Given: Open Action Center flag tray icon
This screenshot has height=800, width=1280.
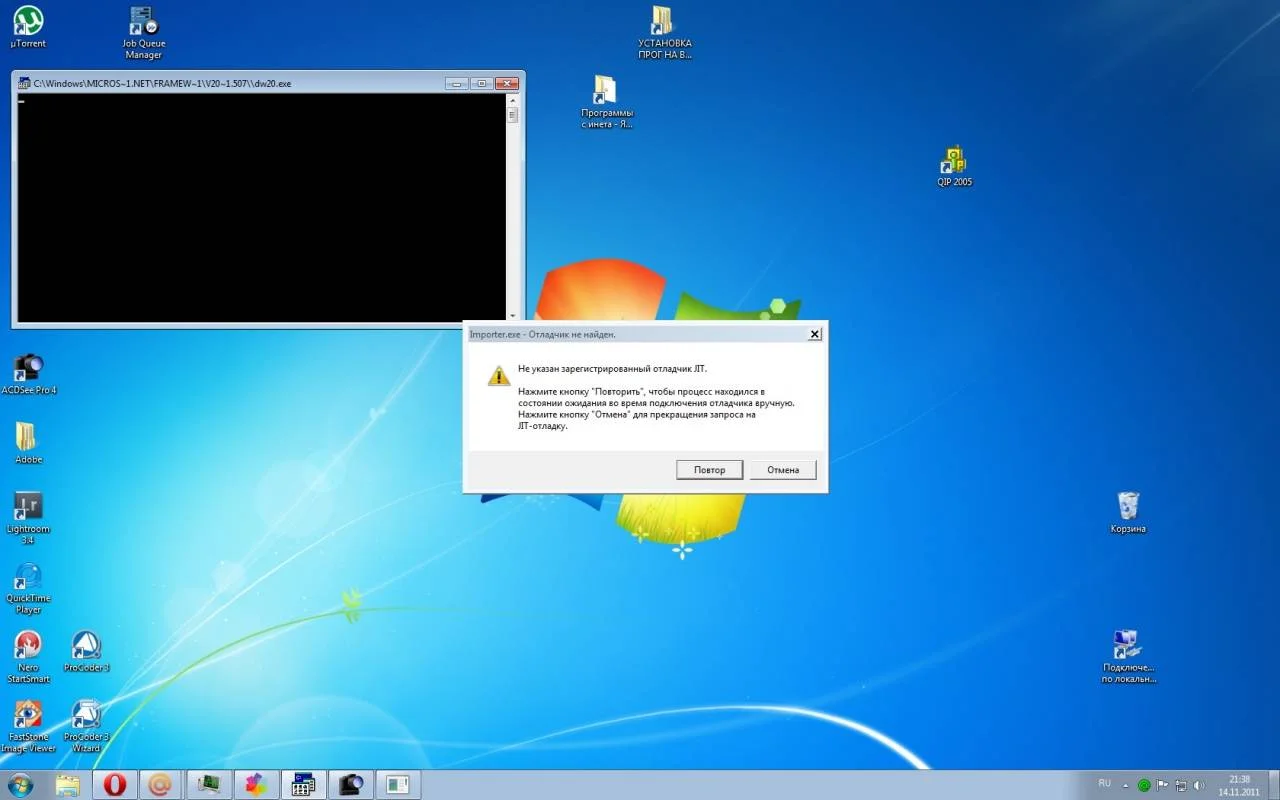Looking at the screenshot, I should [1163, 785].
